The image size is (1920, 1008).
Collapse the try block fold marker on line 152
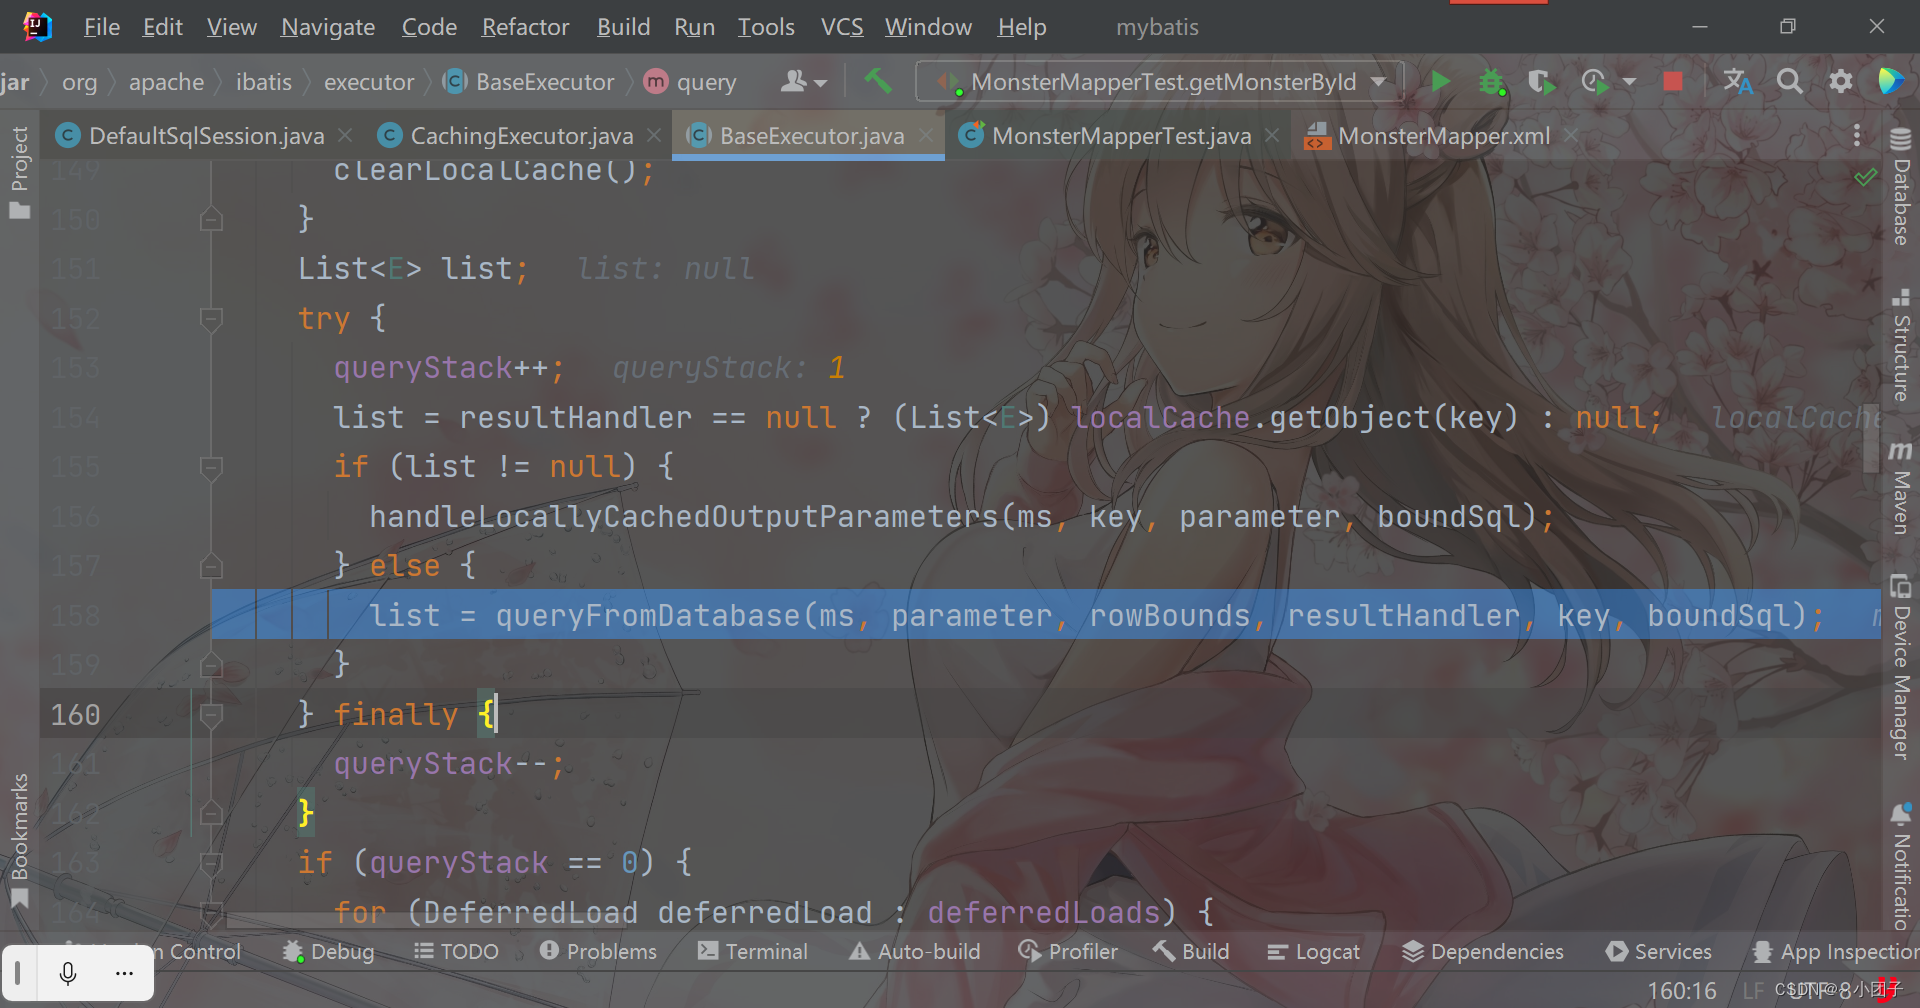coord(211,319)
